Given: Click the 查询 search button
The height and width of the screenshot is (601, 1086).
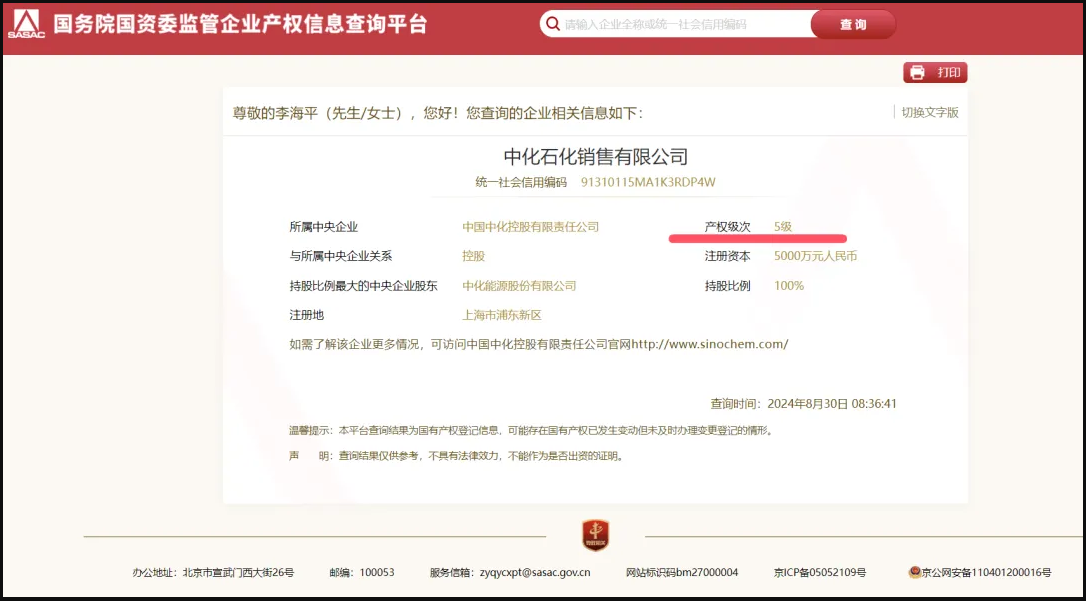Looking at the screenshot, I should click(x=853, y=24).
